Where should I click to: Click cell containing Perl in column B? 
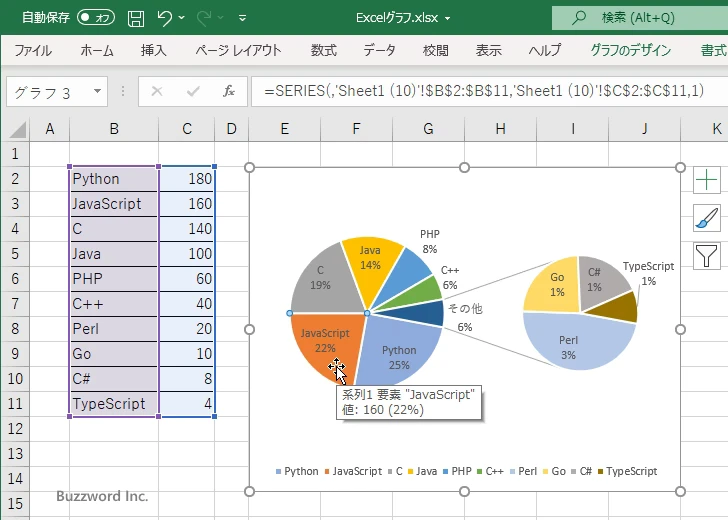[x=114, y=329]
